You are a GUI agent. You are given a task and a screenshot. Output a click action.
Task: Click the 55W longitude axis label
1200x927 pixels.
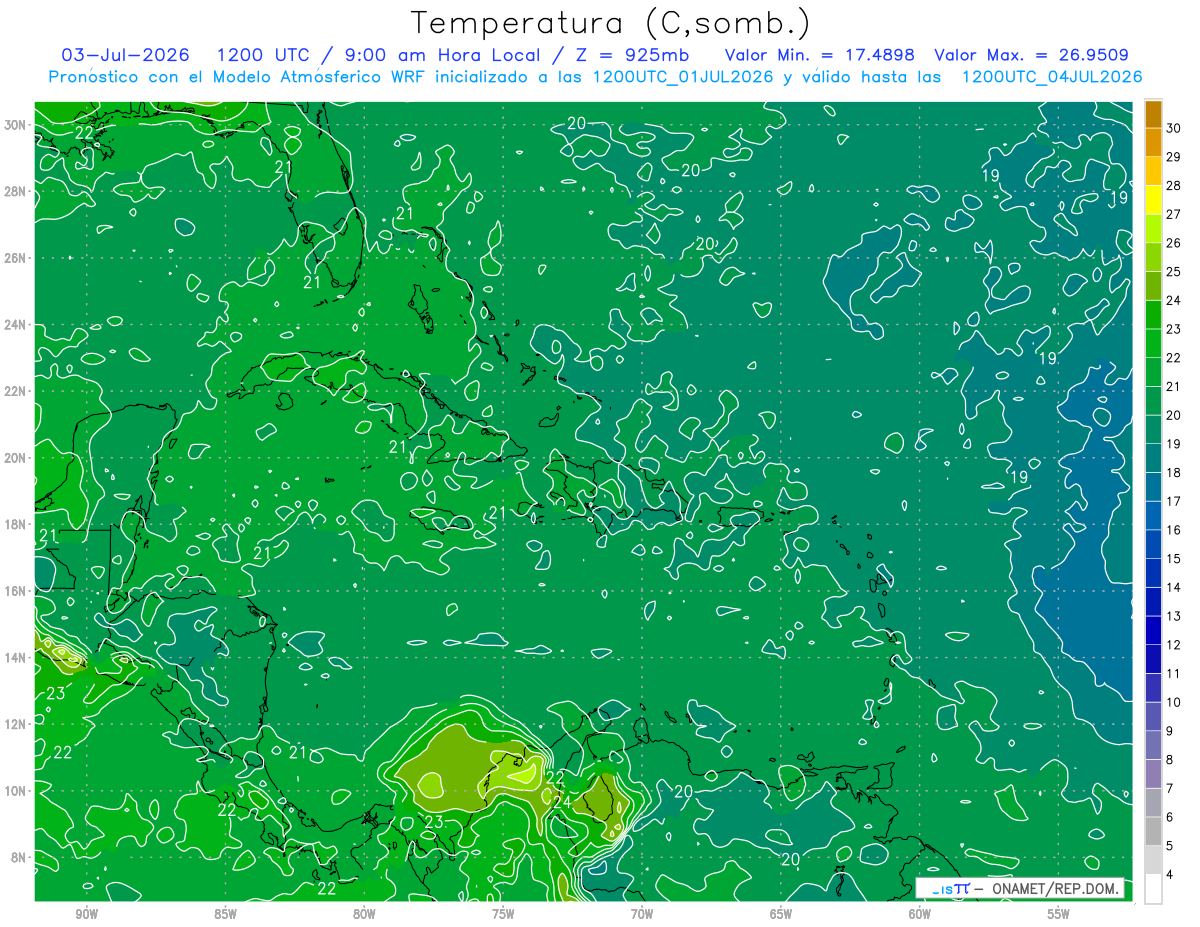[x=1059, y=914]
